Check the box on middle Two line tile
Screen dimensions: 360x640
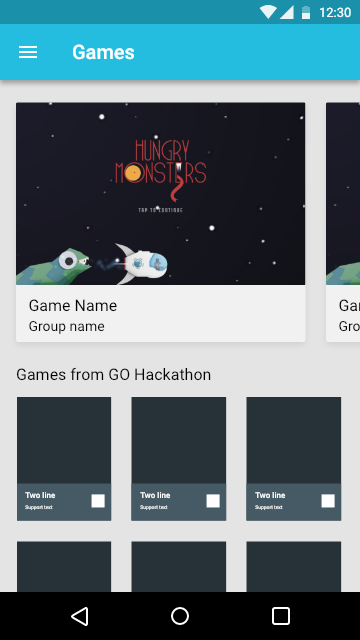click(213, 501)
